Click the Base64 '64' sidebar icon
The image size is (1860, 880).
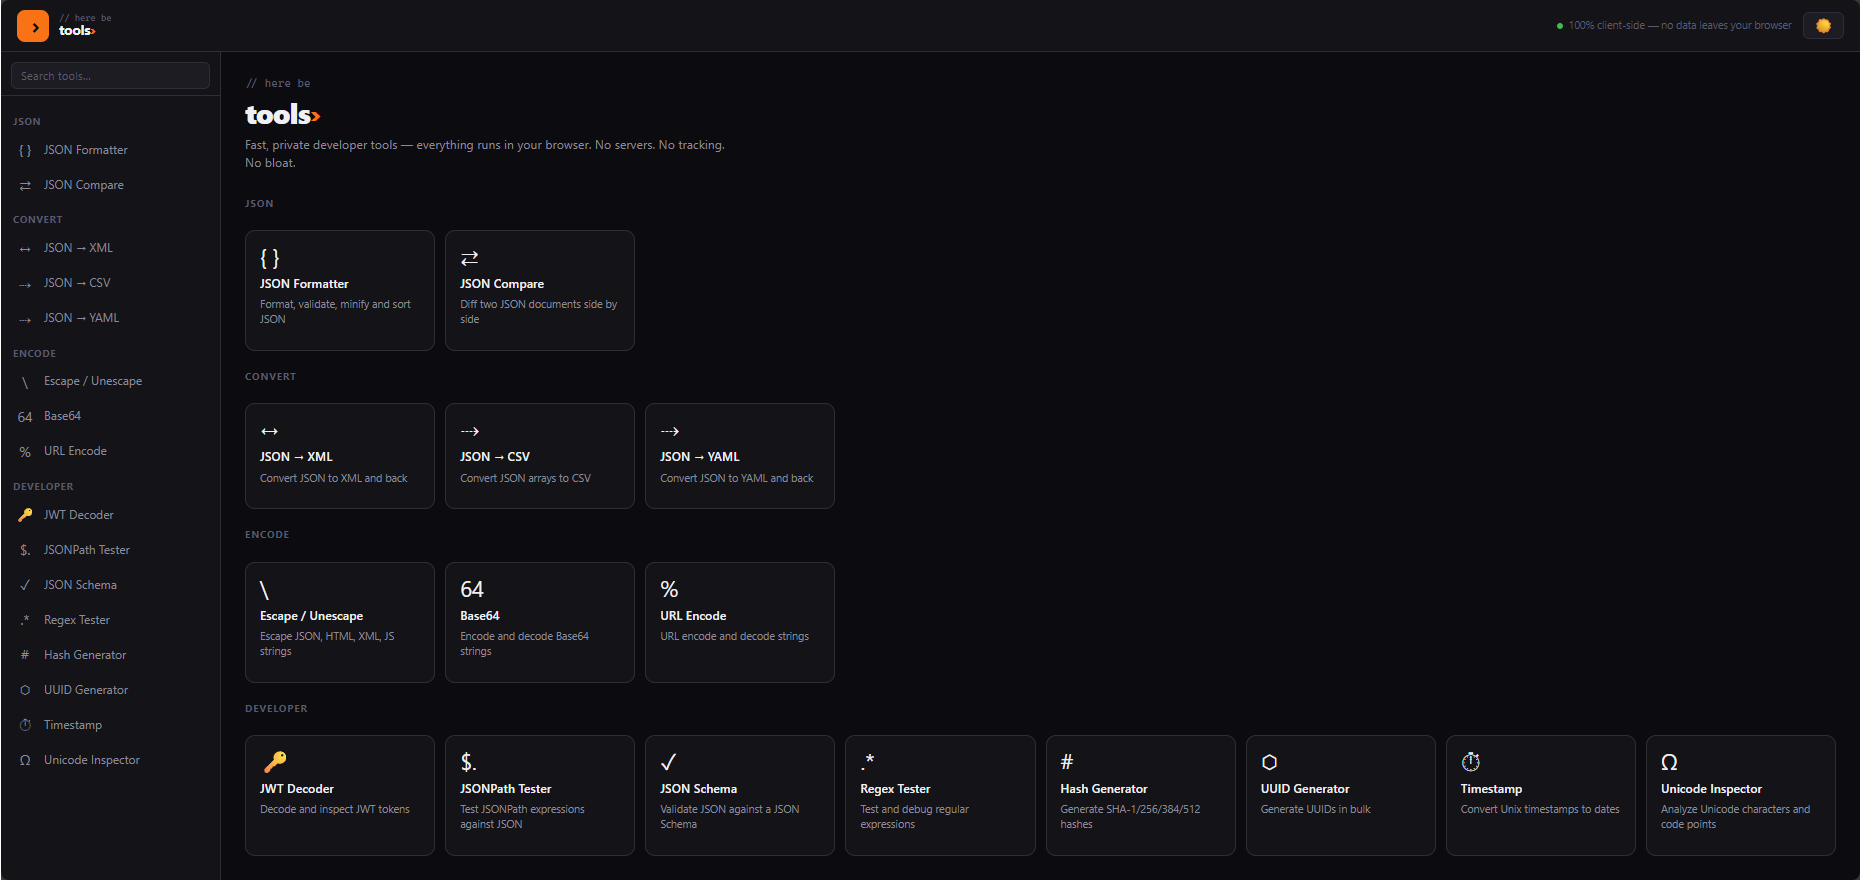point(25,417)
